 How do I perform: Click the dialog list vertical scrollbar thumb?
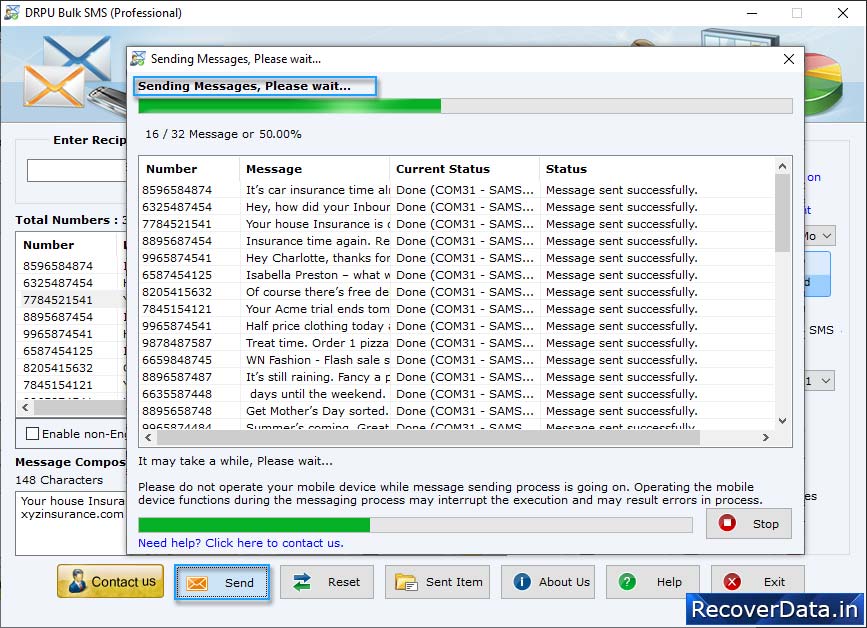point(782,213)
